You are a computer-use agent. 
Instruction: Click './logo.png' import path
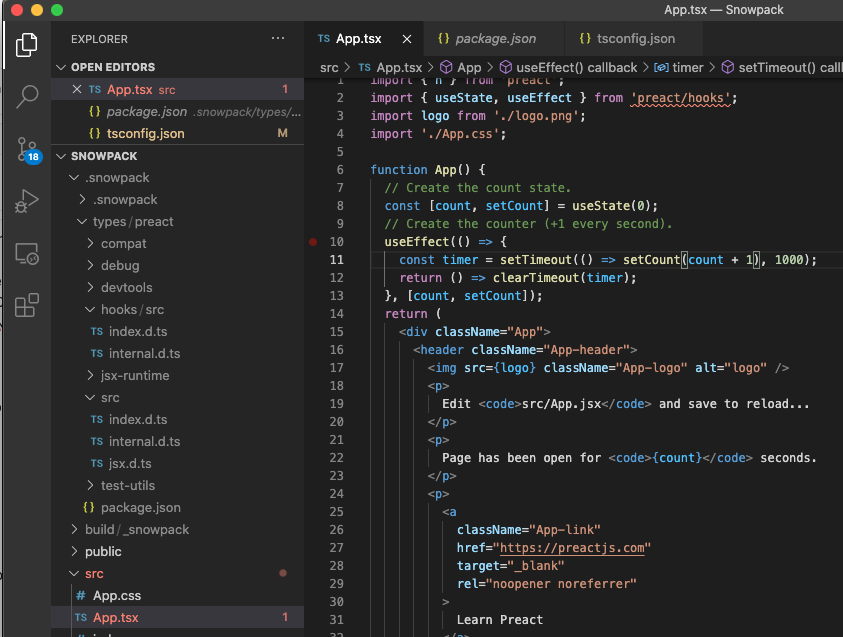(x=537, y=116)
